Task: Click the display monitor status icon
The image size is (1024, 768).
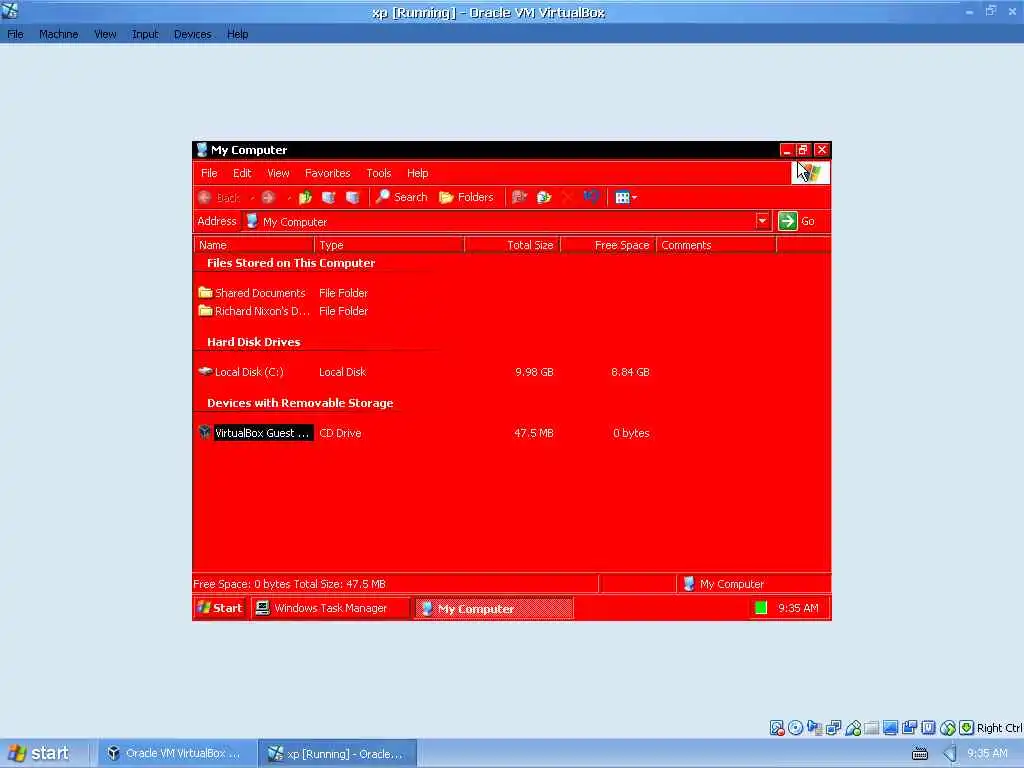Action: click(x=891, y=728)
